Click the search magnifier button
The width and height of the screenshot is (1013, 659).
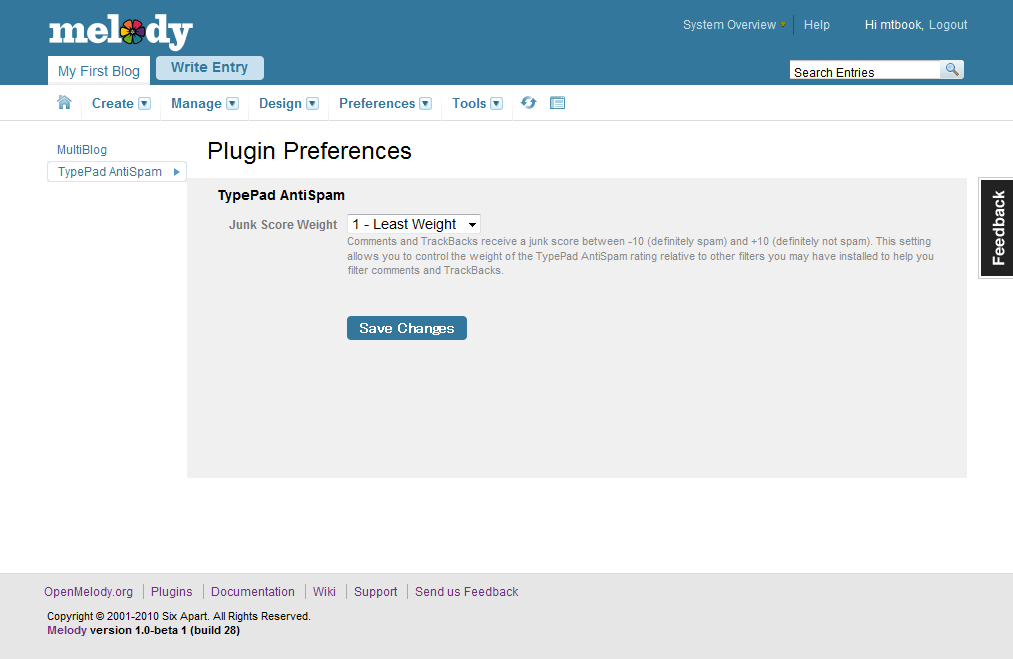coord(952,69)
